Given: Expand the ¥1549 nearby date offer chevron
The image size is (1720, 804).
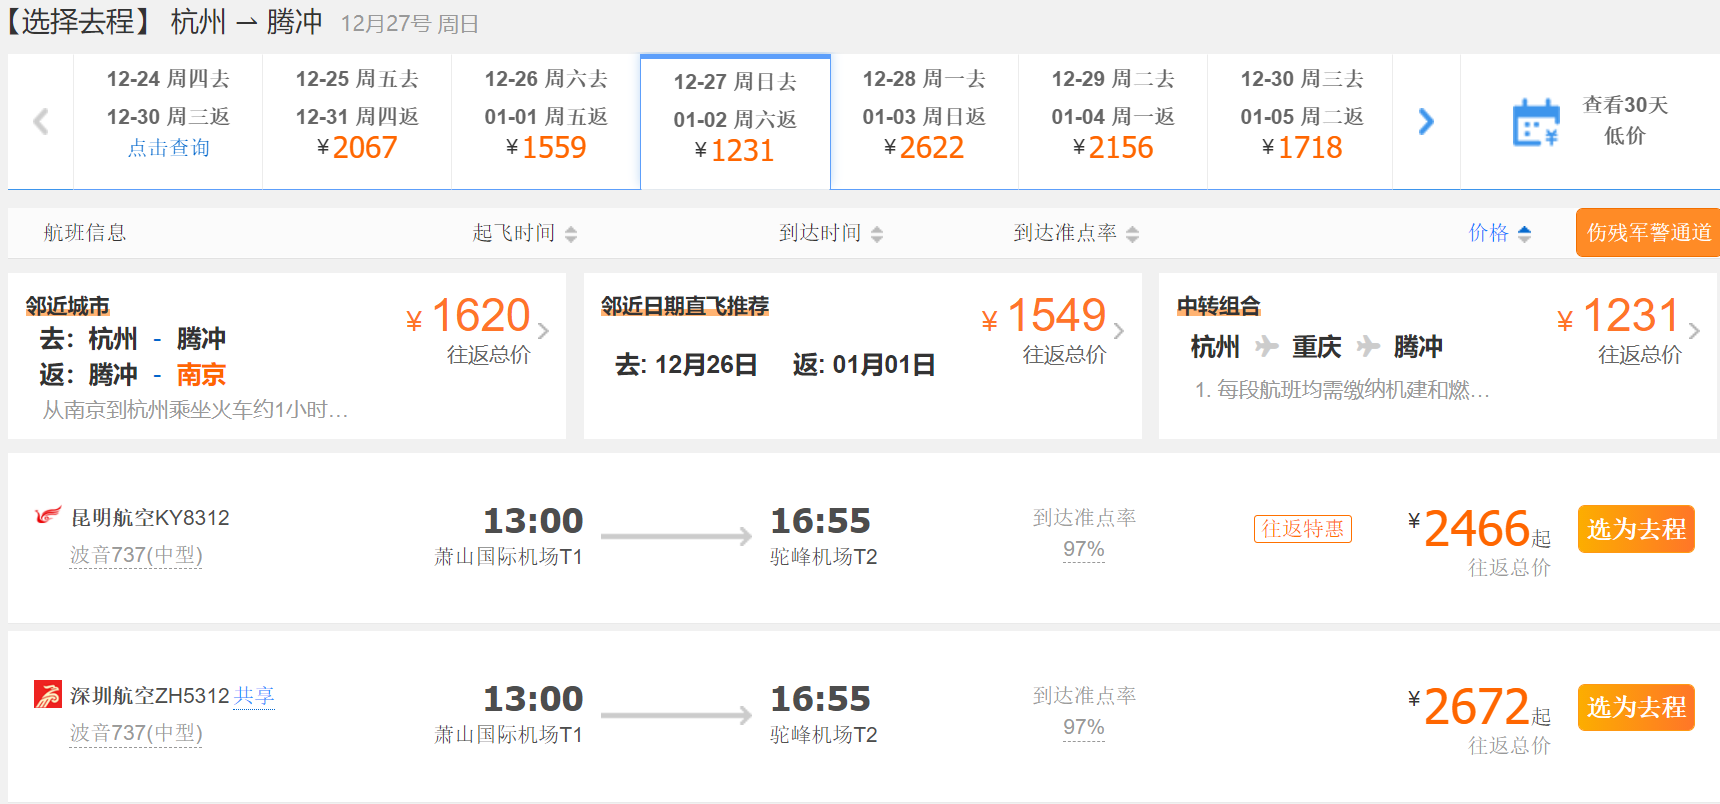Looking at the screenshot, I should pos(1119,330).
